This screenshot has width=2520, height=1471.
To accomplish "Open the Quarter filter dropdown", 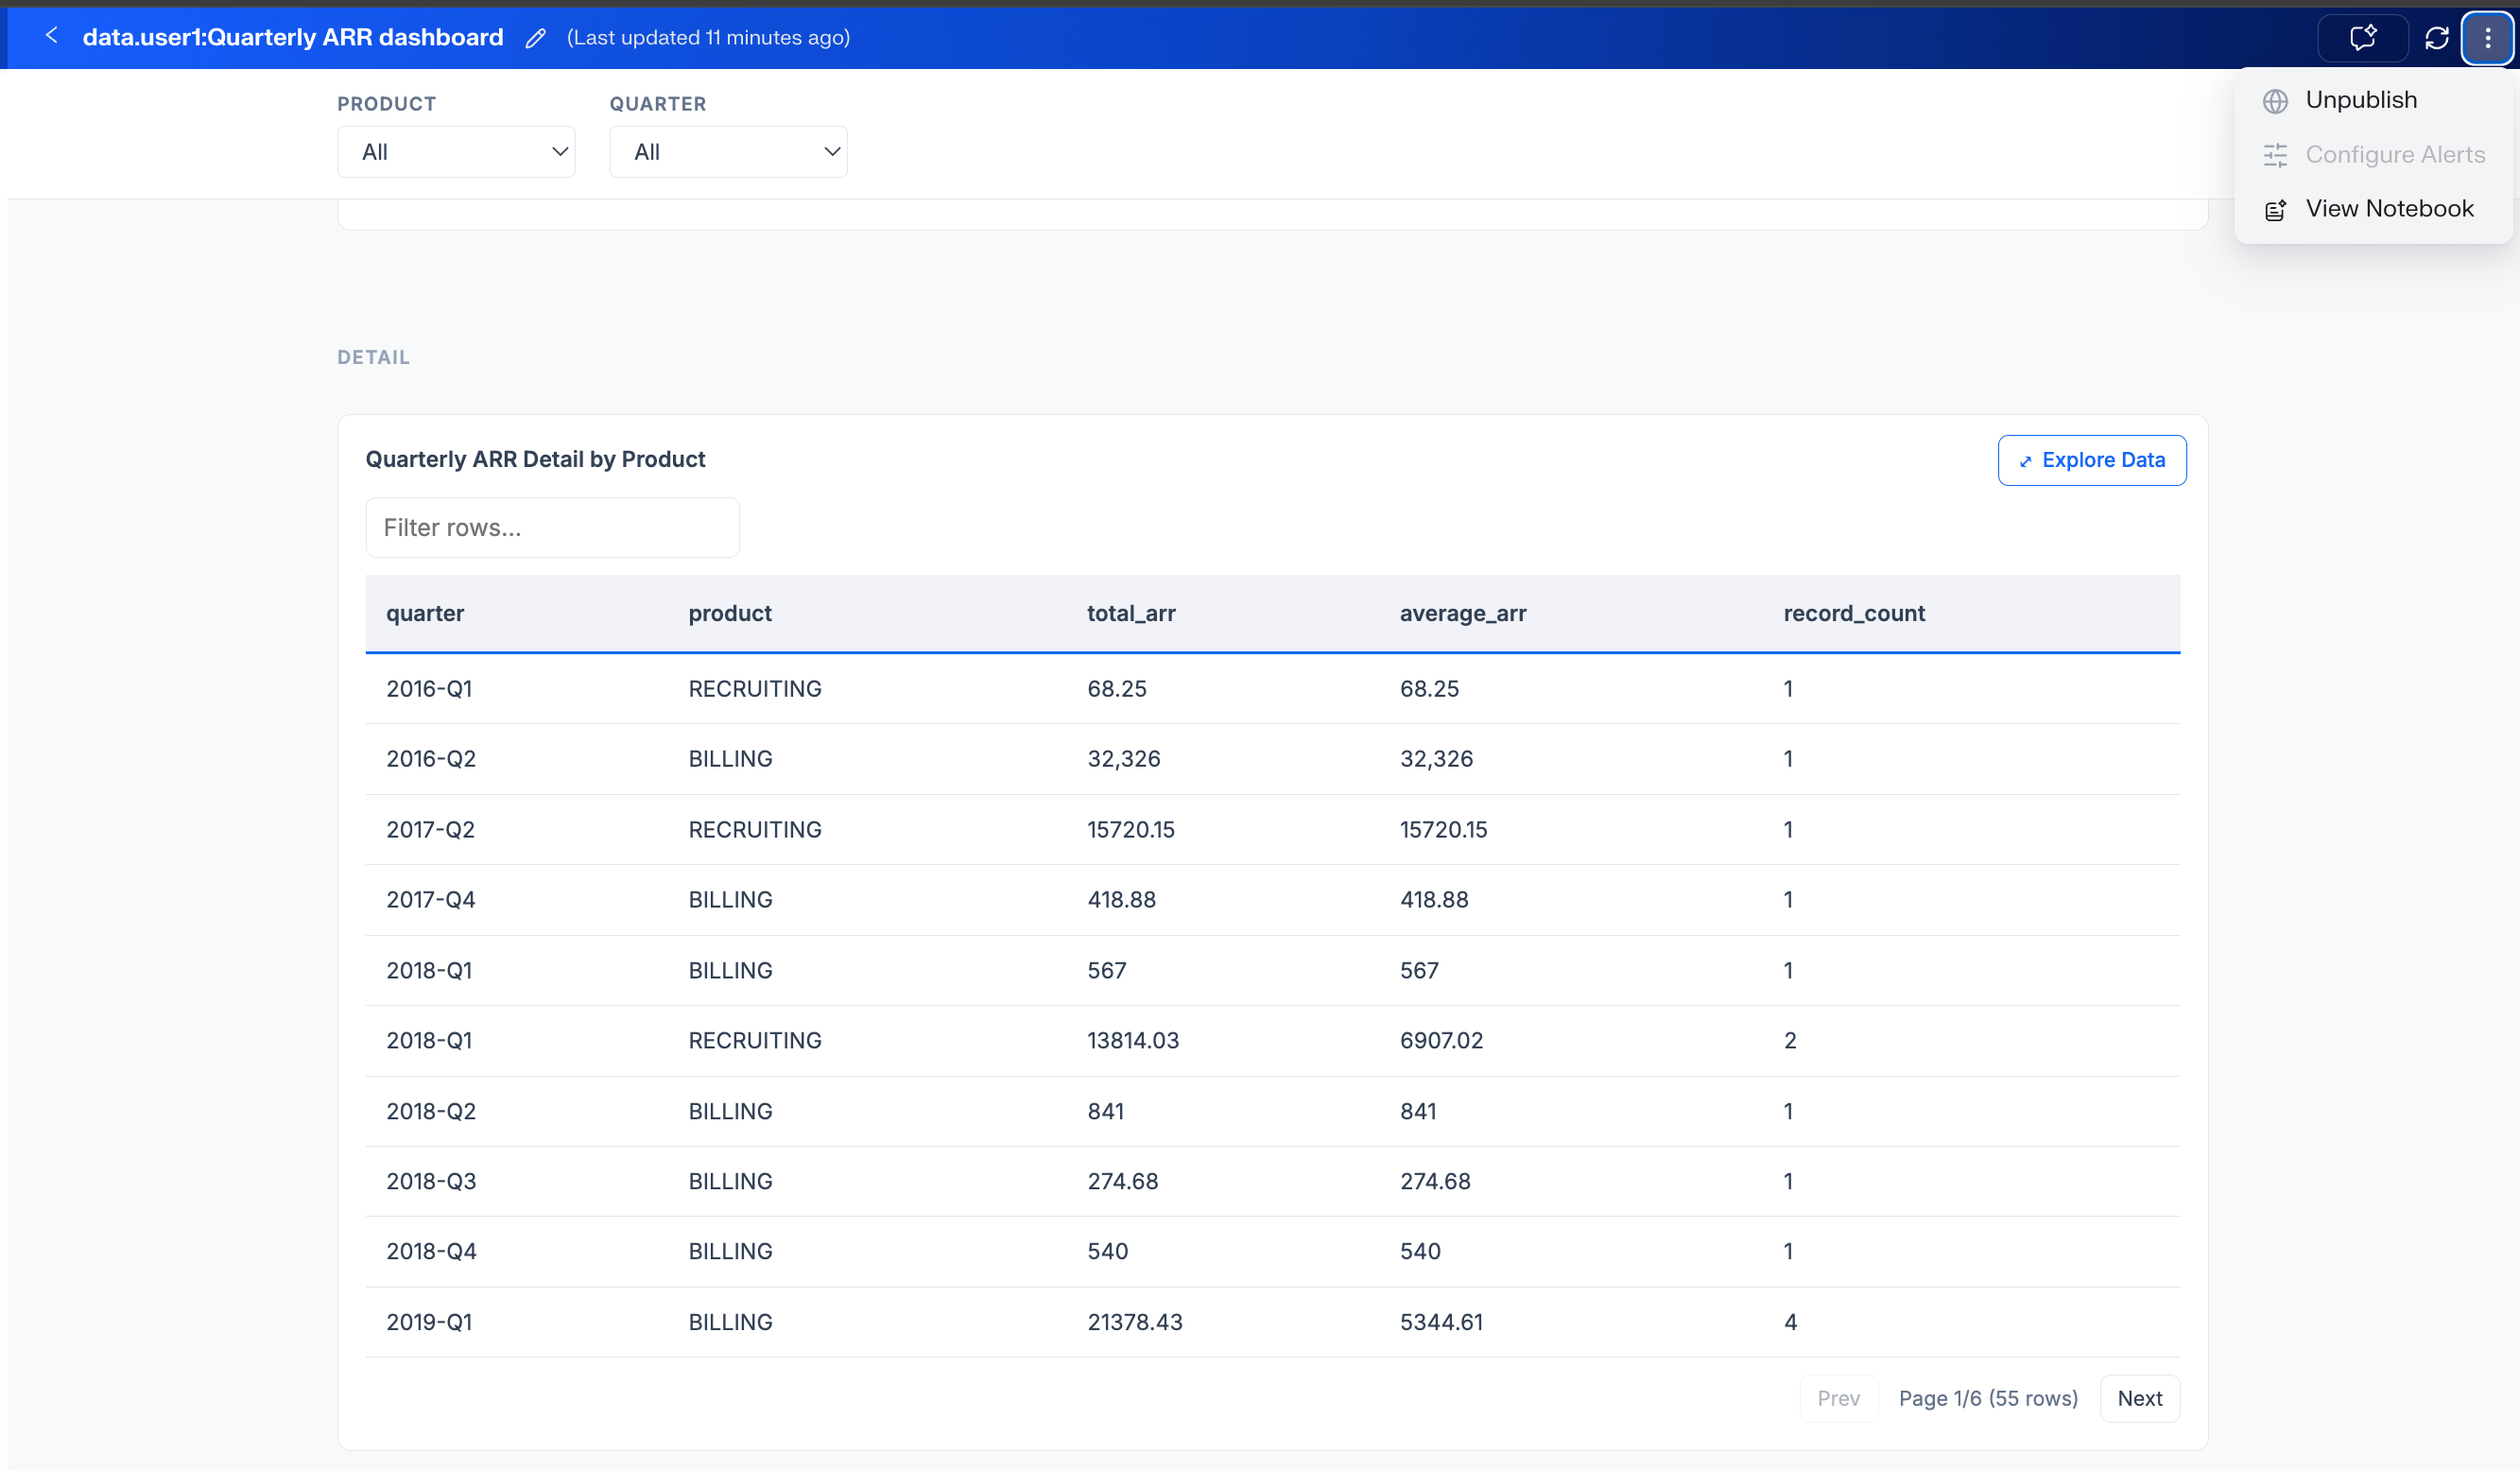I will tap(728, 152).
